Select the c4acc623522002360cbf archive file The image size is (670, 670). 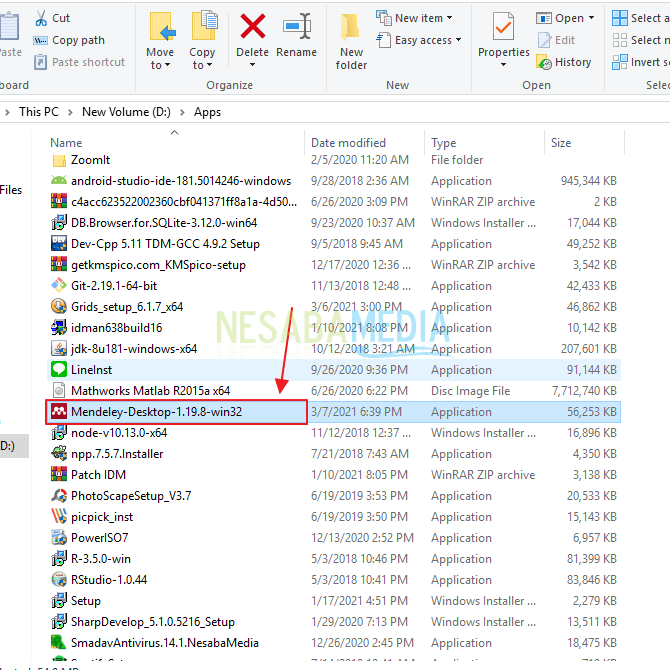[x=184, y=202]
